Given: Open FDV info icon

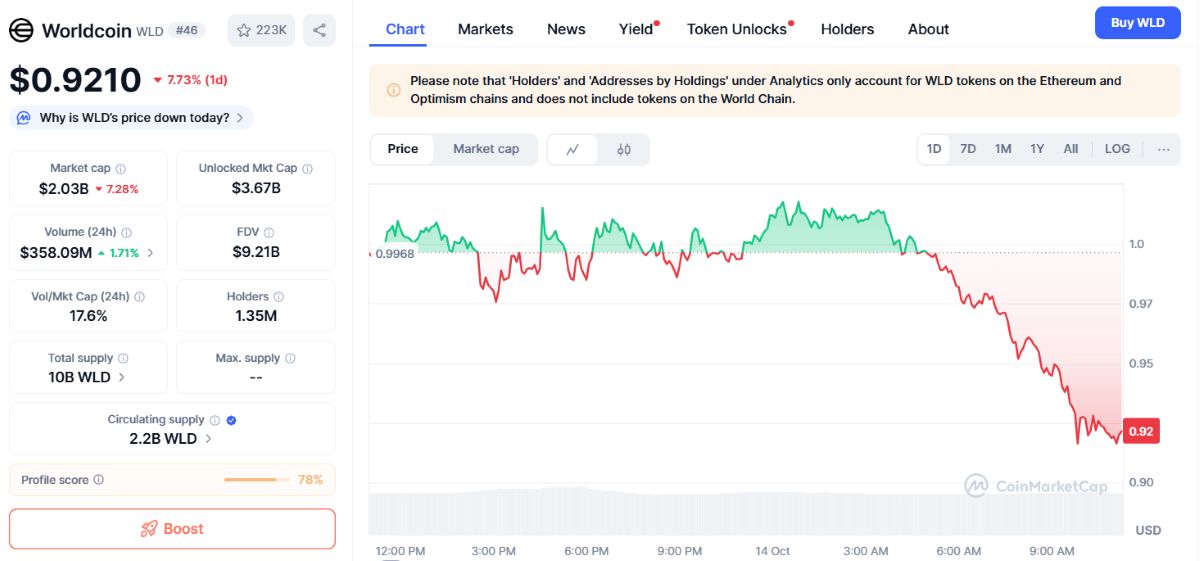Looking at the screenshot, I should (269, 232).
